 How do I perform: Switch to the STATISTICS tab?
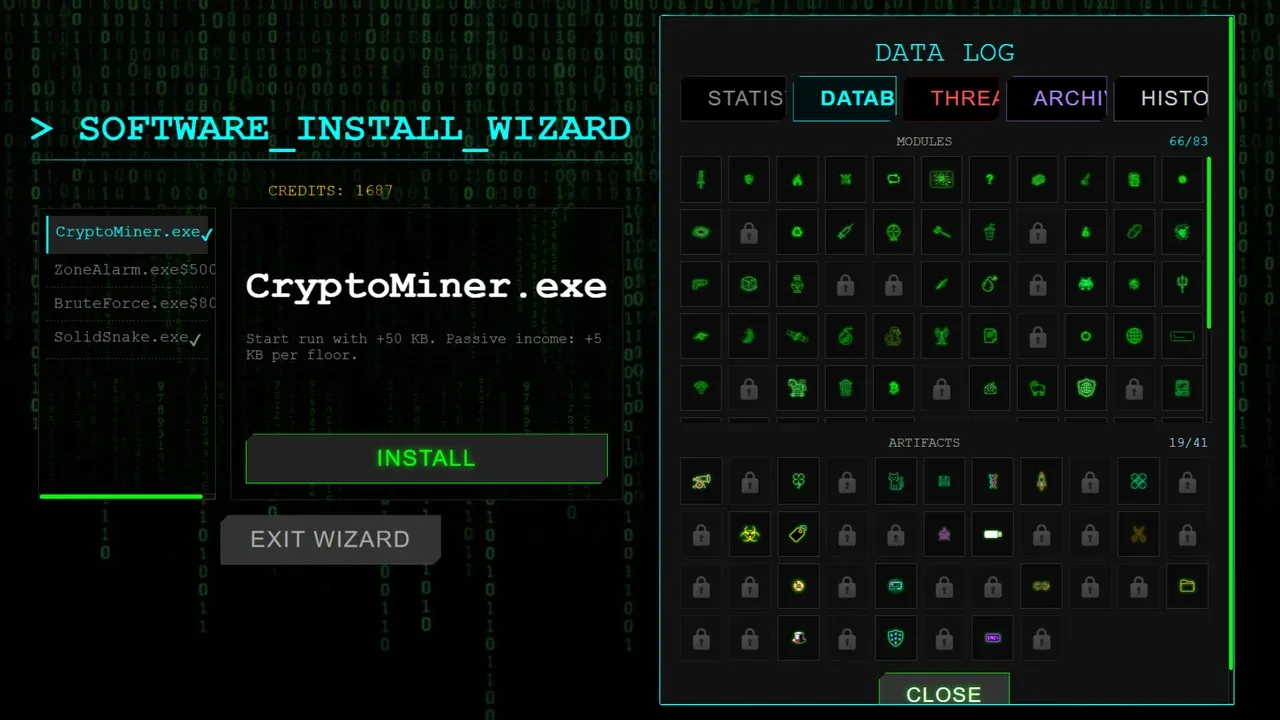[733, 98]
